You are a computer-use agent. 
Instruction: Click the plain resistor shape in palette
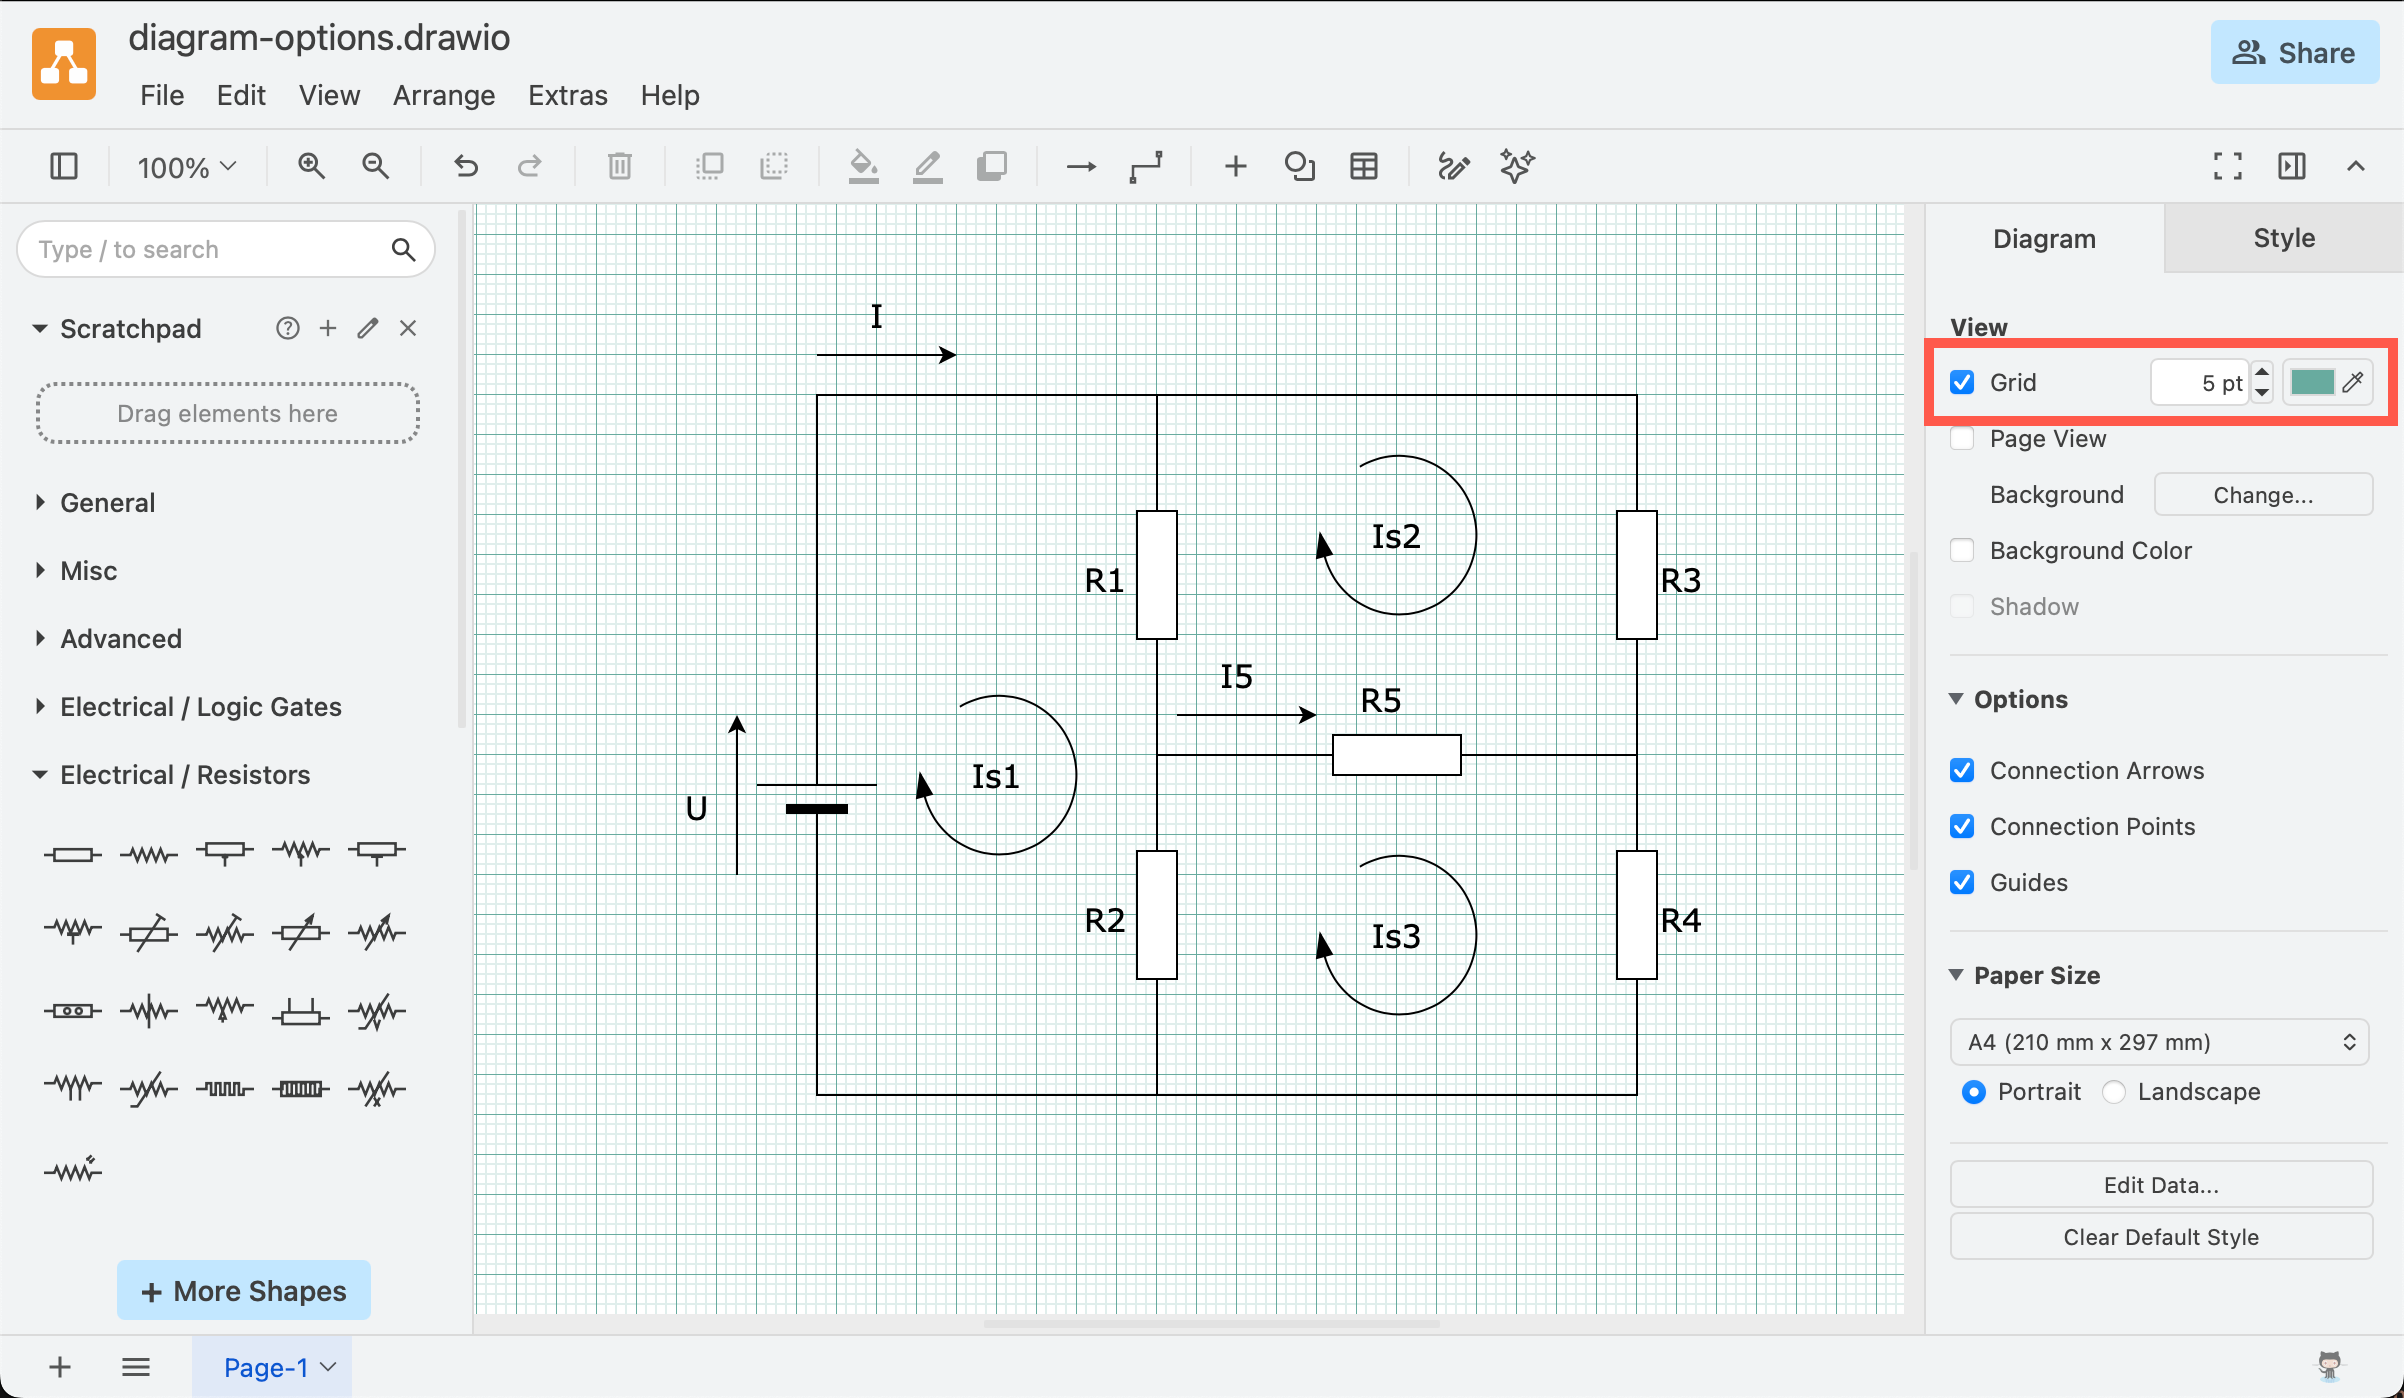point(72,854)
